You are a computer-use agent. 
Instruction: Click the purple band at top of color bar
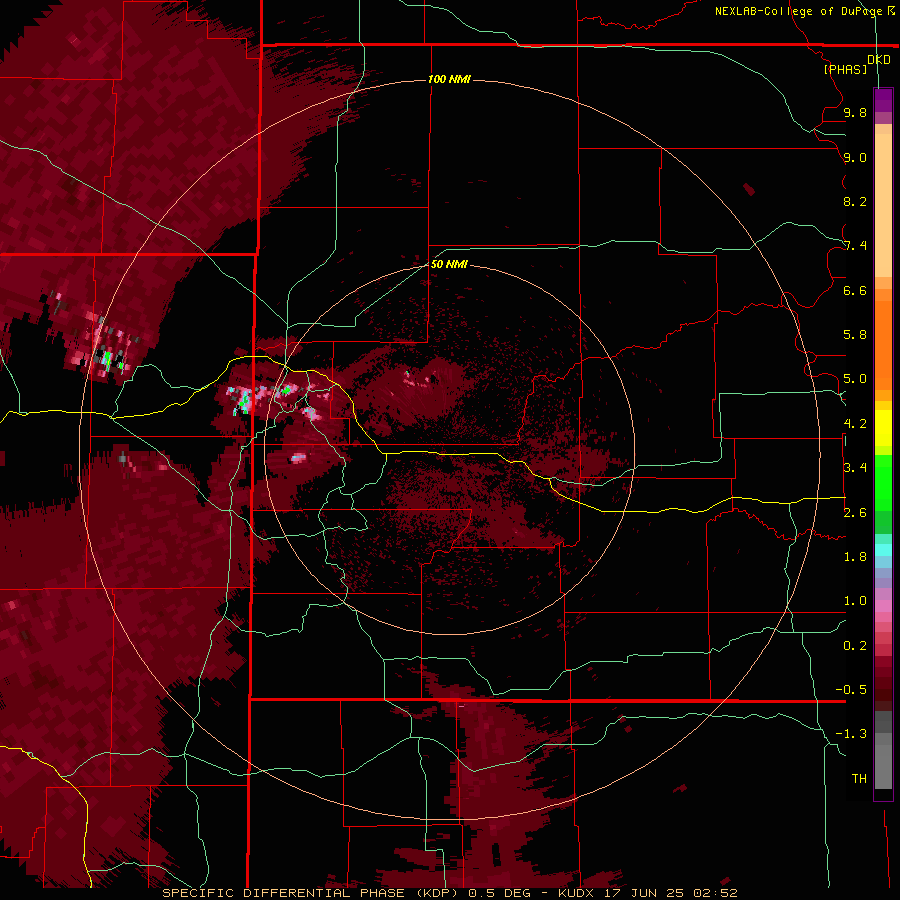click(x=883, y=100)
